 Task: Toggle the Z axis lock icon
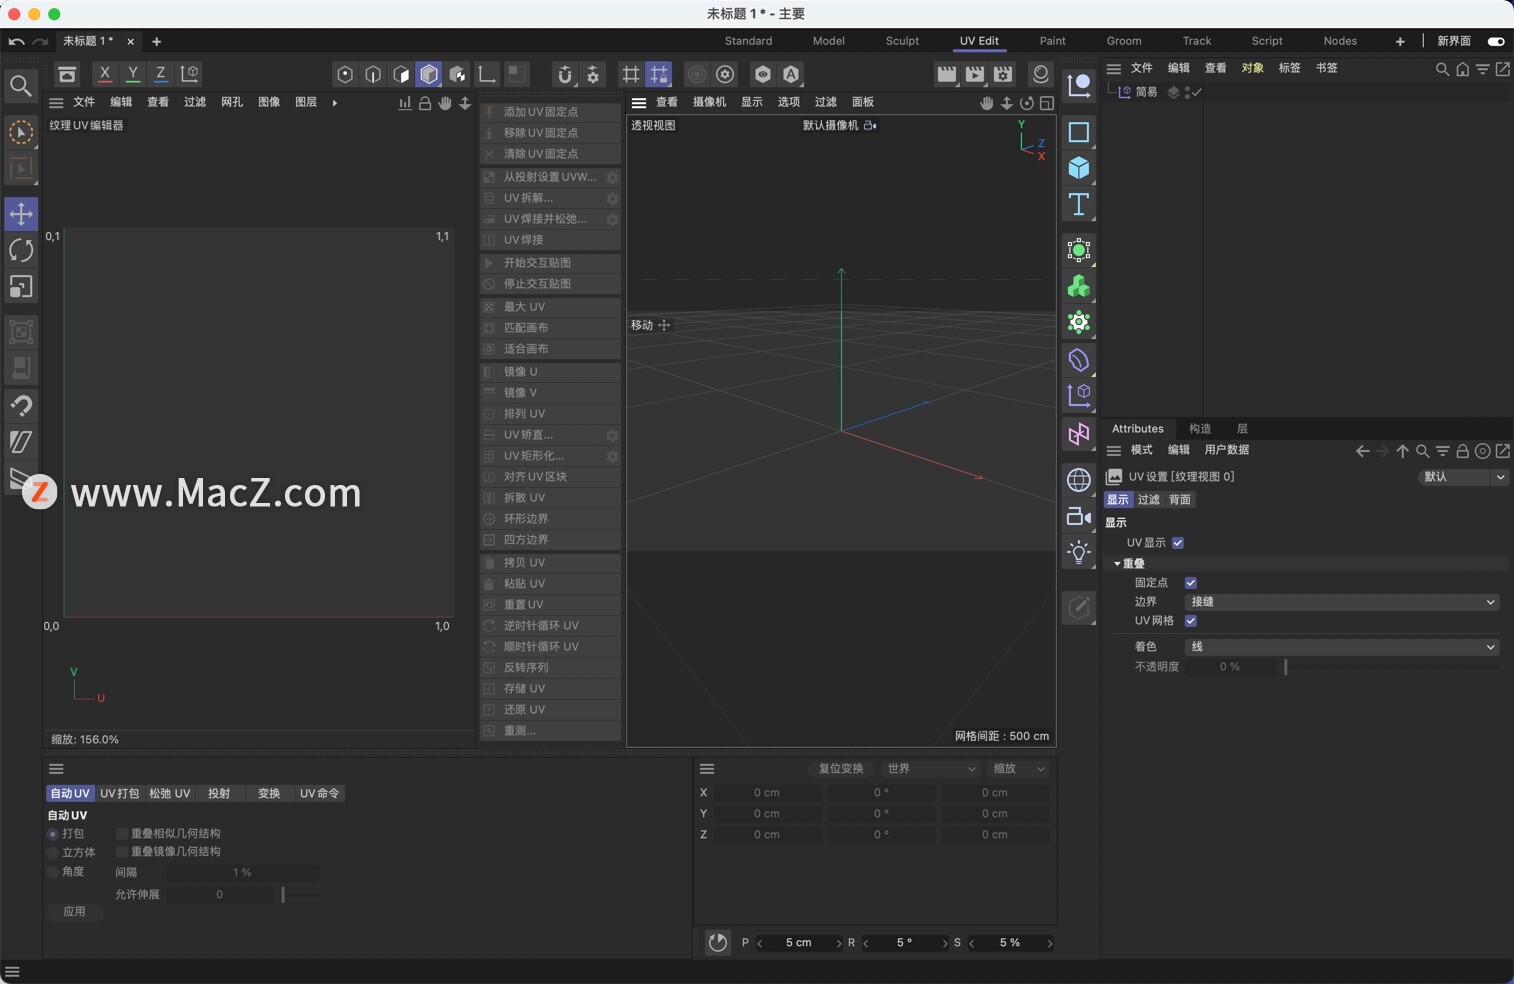coord(160,74)
